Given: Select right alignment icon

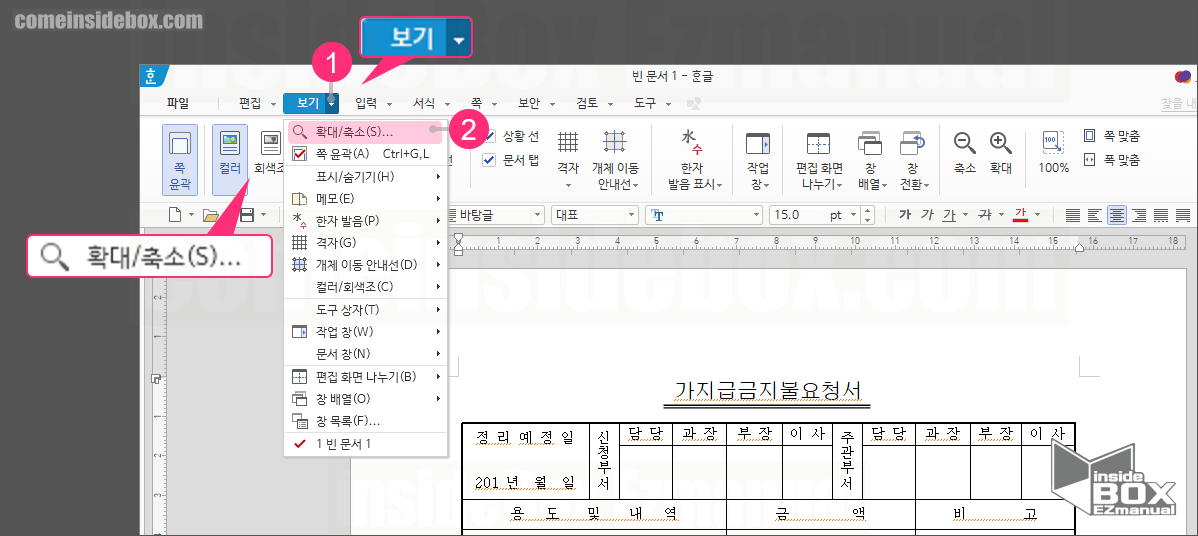Looking at the screenshot, I should point(1139,215).
